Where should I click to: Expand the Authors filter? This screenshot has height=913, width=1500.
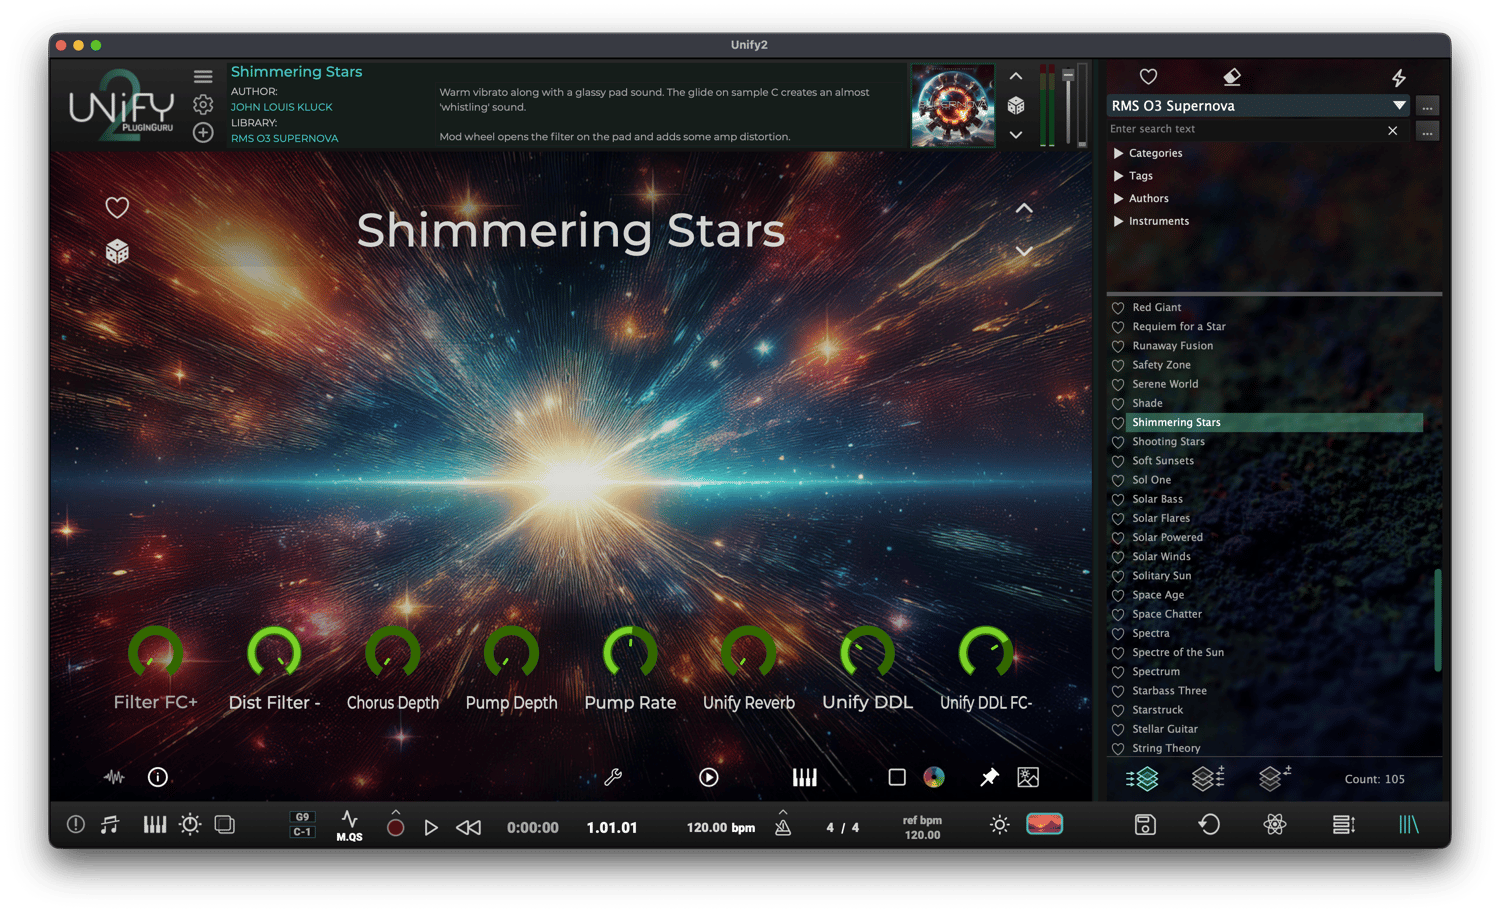[1118, 199]
